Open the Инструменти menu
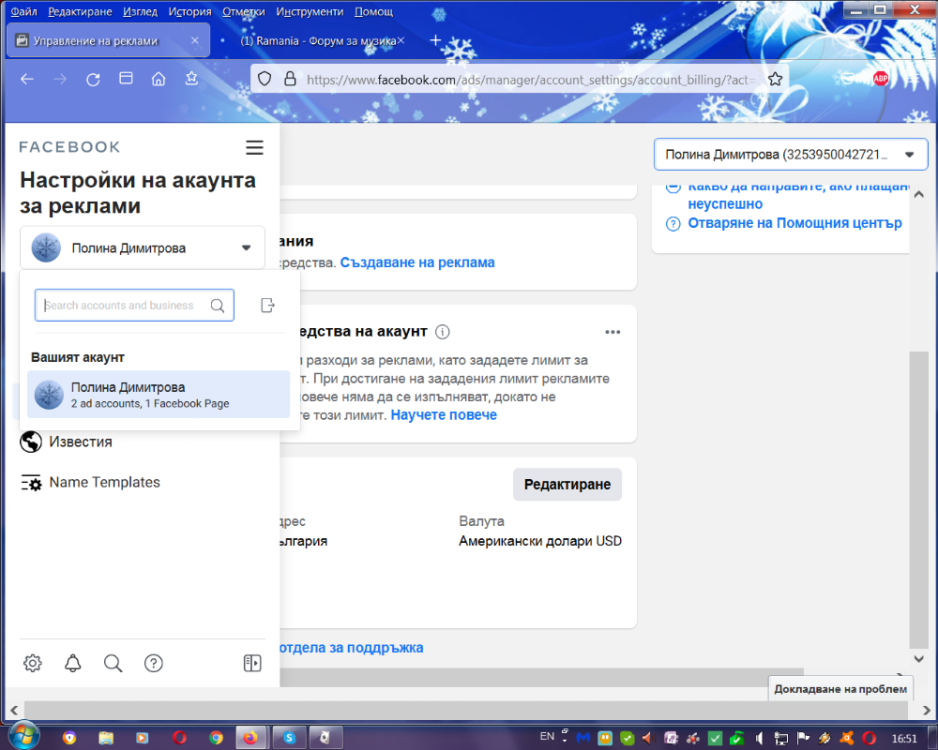 [x=310, y=11]
